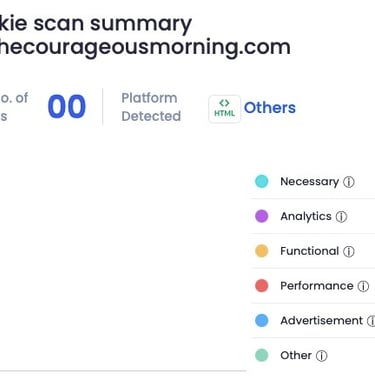Image resolution: width=375 pixels, height=380 pixels.
Task: Open info icon next to Other
Action: pyautogui.click(x=321, y=356)
